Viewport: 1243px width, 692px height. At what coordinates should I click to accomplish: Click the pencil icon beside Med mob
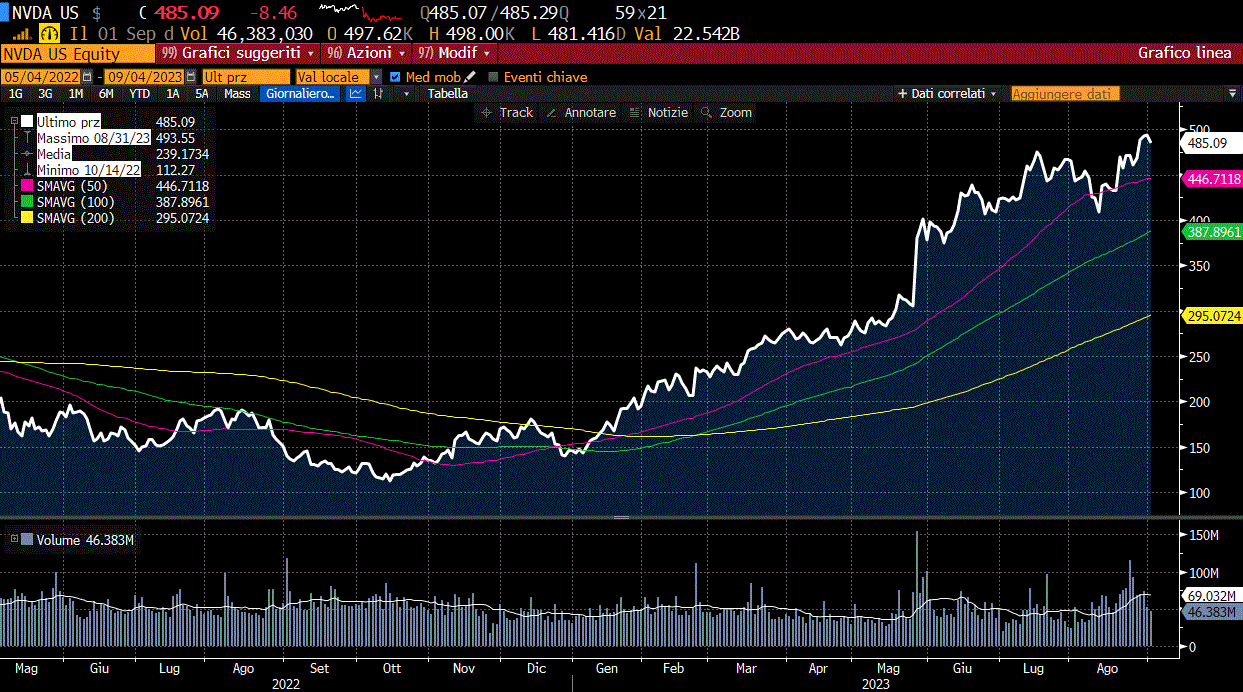tap(470, 77)
